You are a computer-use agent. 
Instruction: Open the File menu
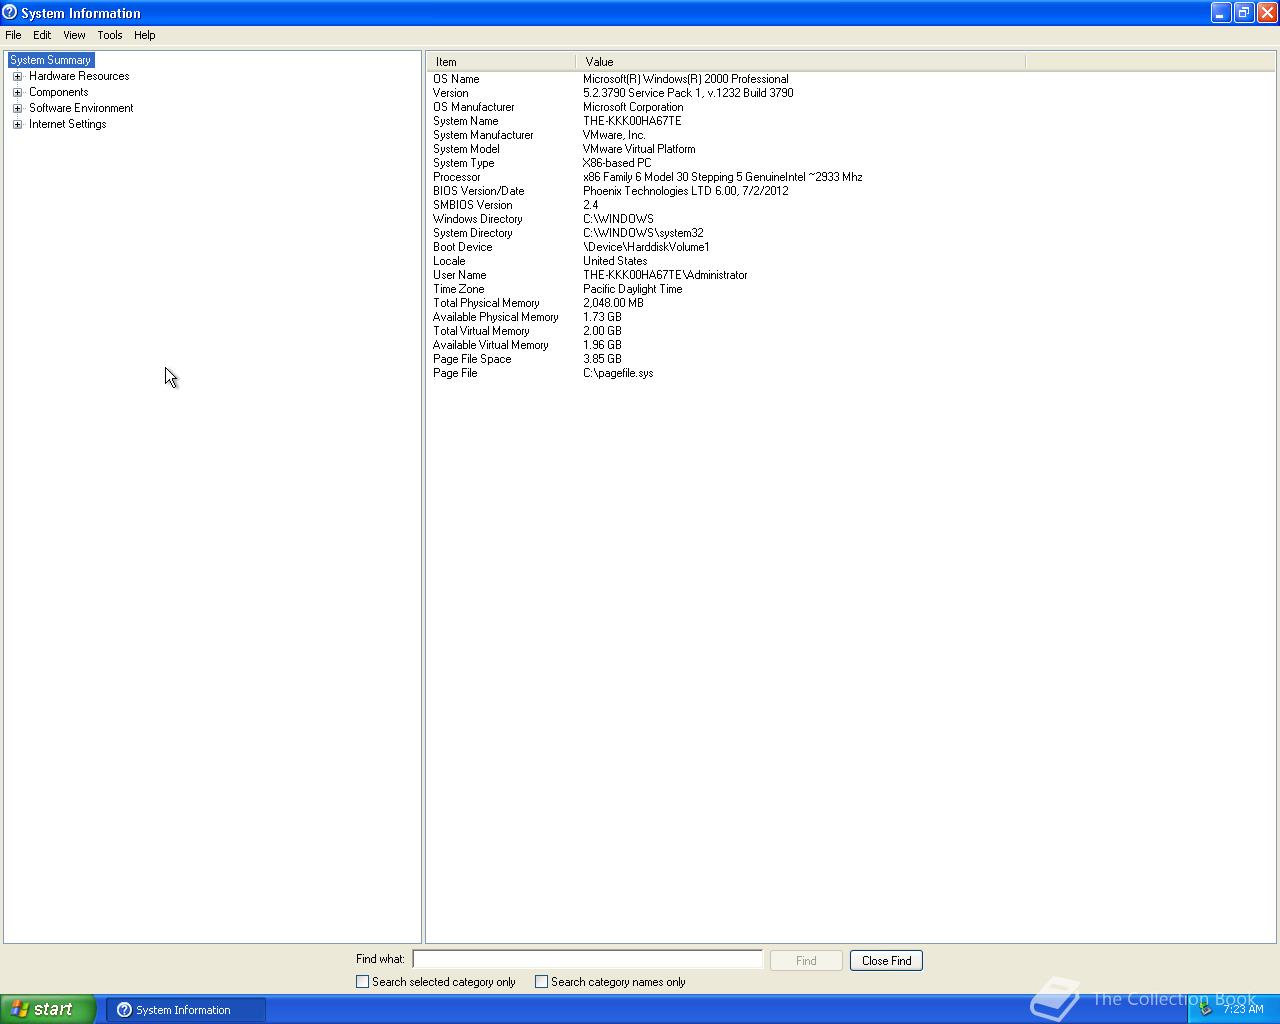click(13, 35)
